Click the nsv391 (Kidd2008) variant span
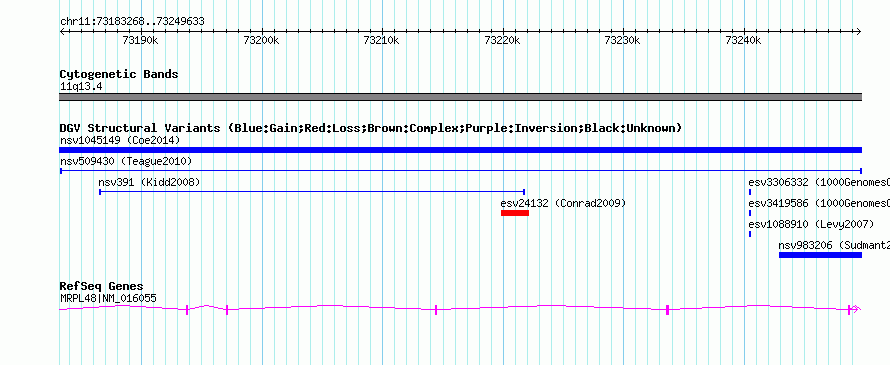 312,192
